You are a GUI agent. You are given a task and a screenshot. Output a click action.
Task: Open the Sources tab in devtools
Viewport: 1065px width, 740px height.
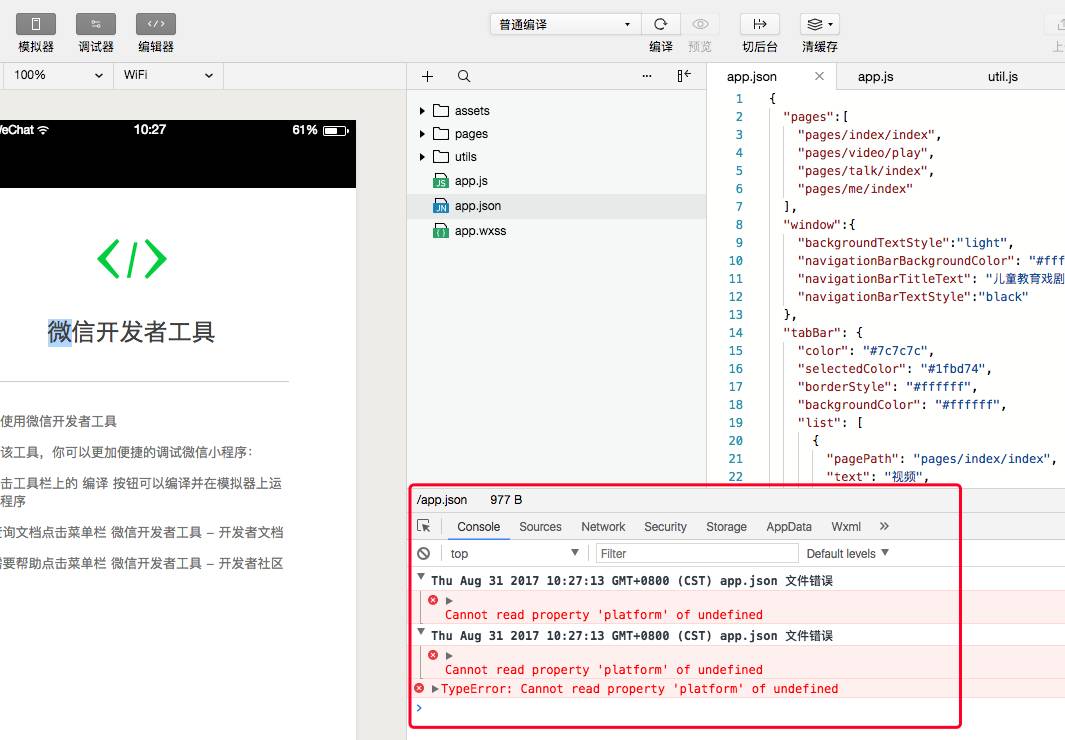pos(540,526)
